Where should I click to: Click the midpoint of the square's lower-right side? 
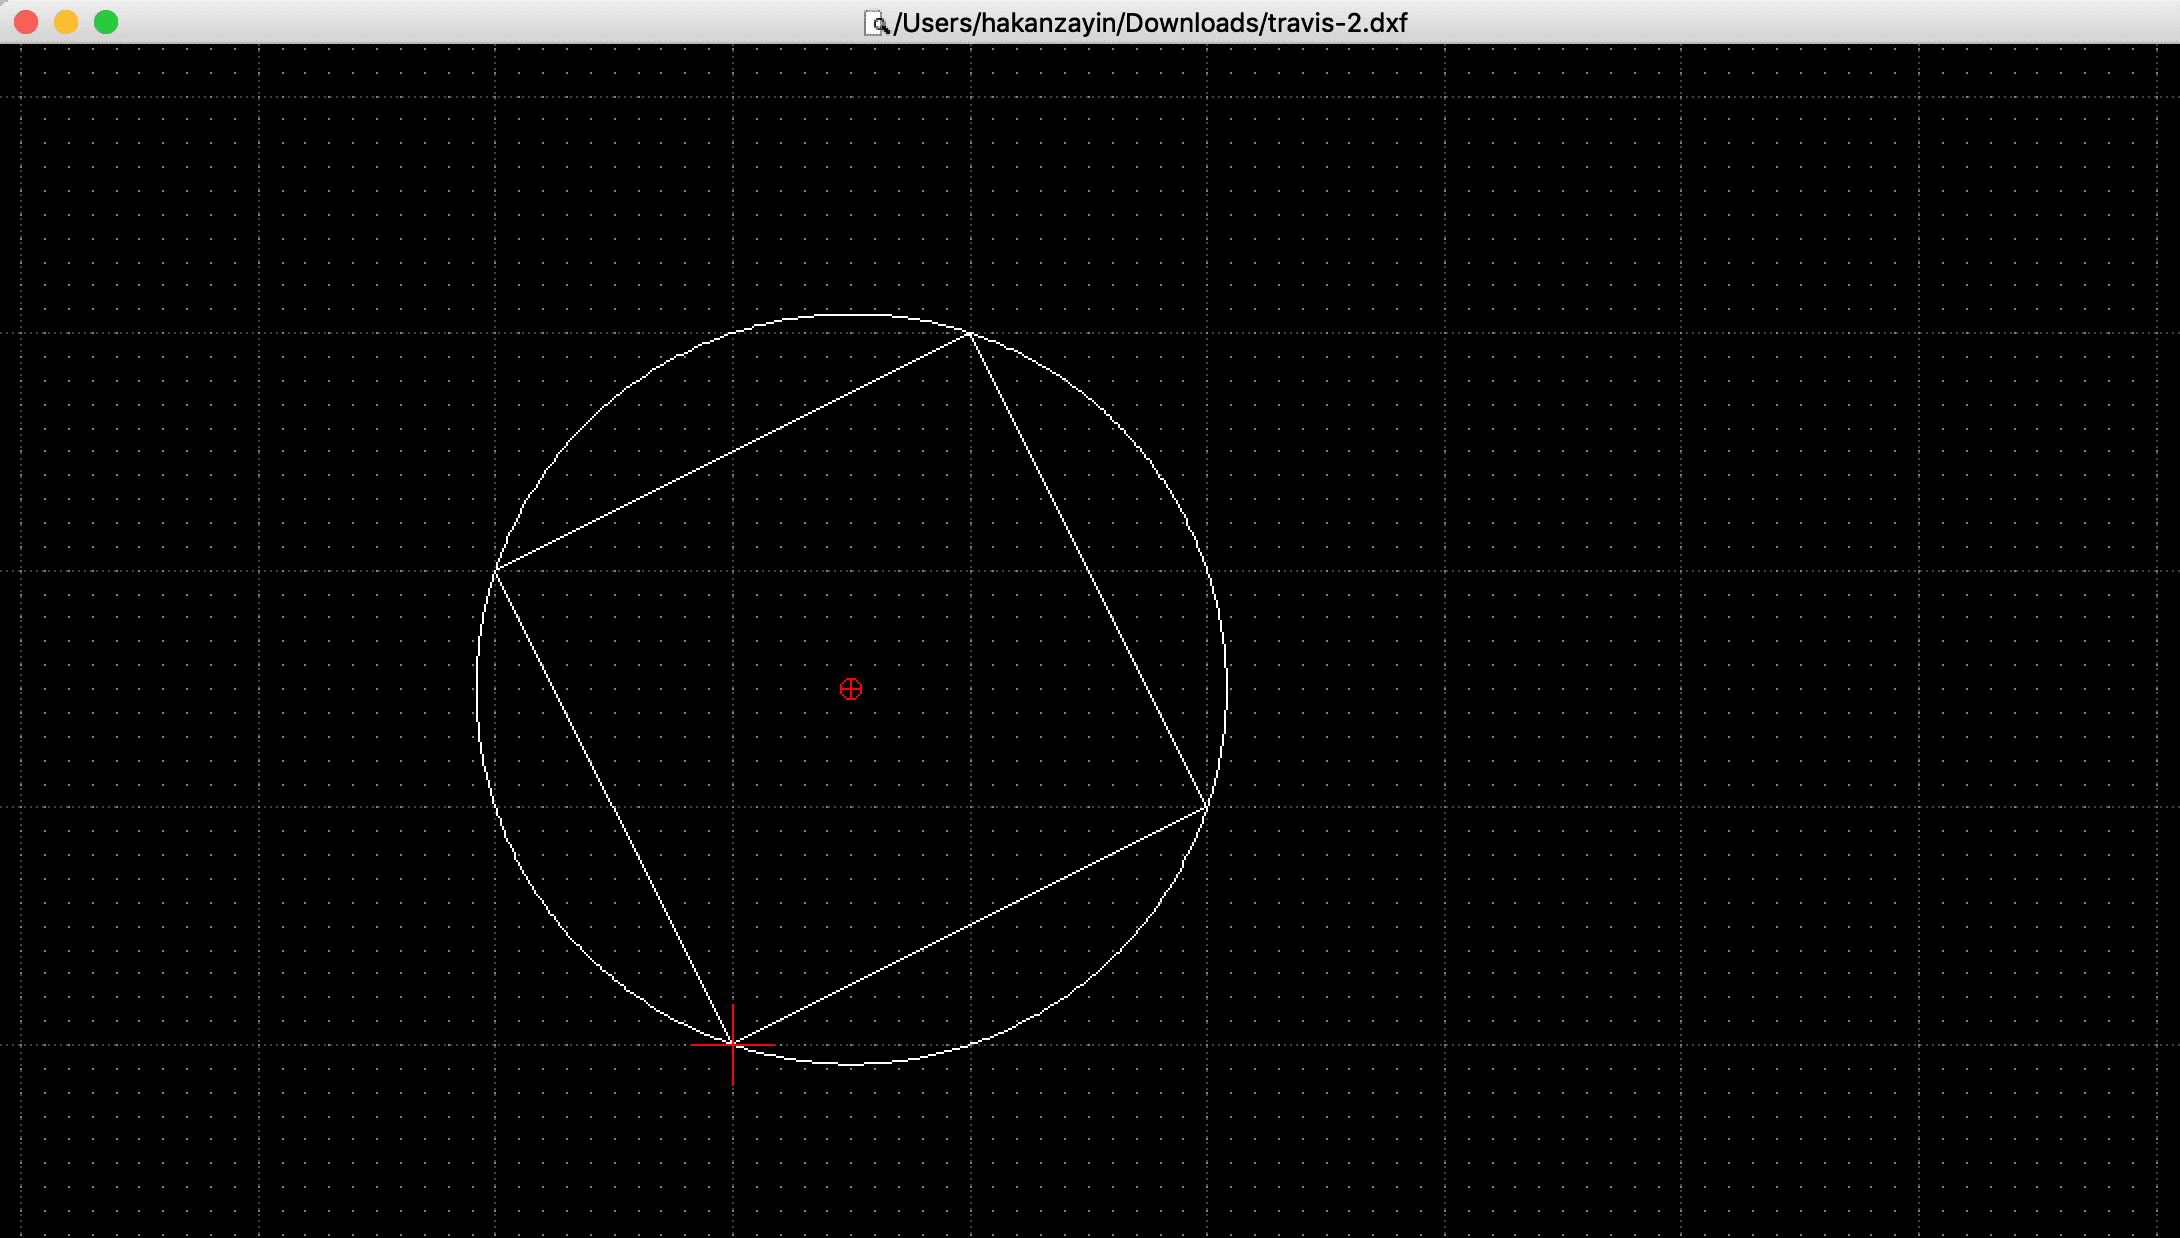pyautogui.click(x=970, y=927)
